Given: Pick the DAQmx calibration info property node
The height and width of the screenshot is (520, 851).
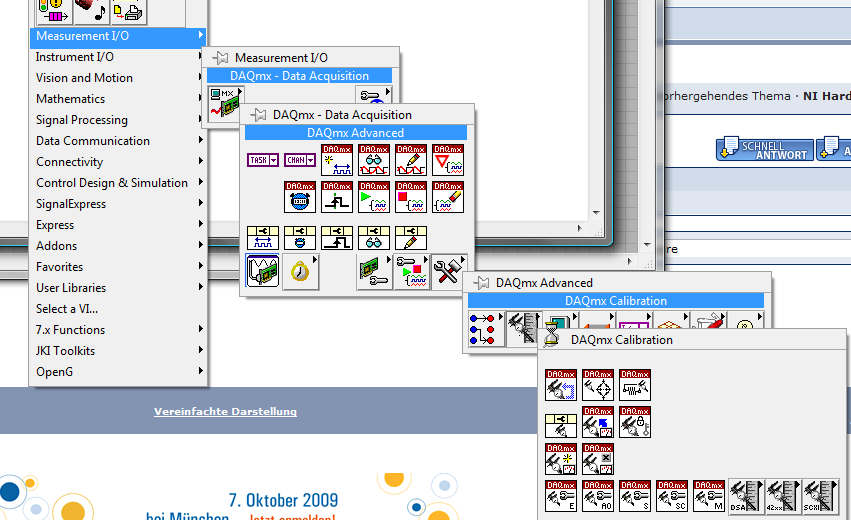Looking at the screenshot, I should coord(561,426).
